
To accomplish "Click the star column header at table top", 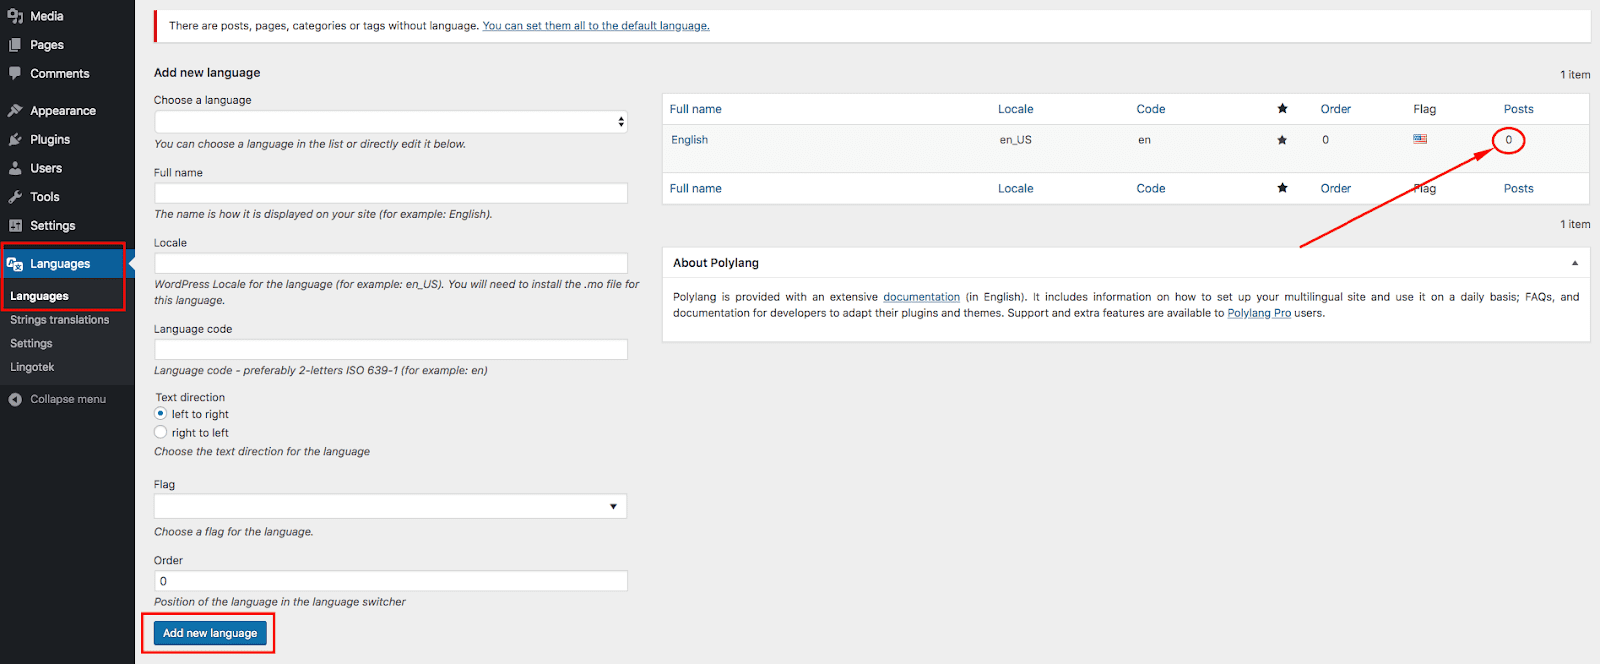I will point(1282,109).
